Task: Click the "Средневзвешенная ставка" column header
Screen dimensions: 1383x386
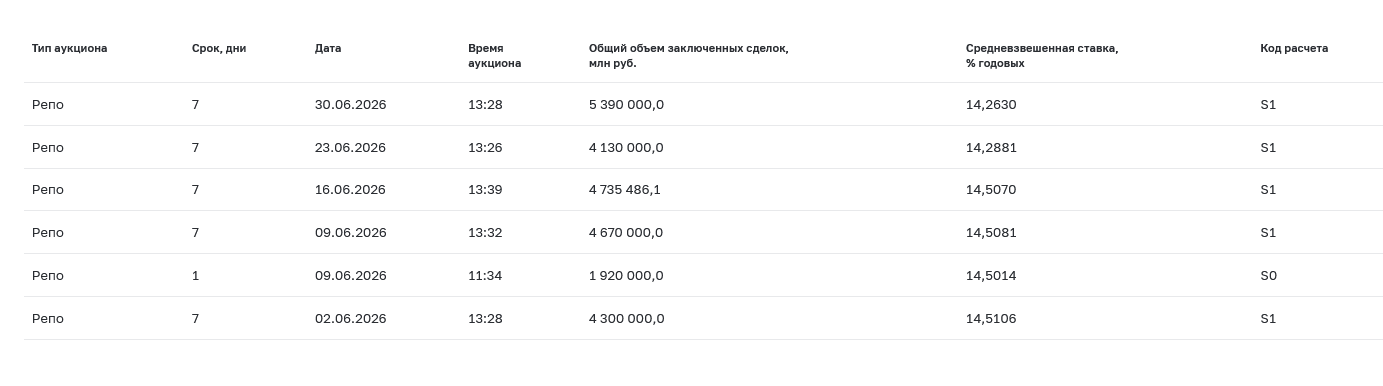Action: [x=1042, y=55]
